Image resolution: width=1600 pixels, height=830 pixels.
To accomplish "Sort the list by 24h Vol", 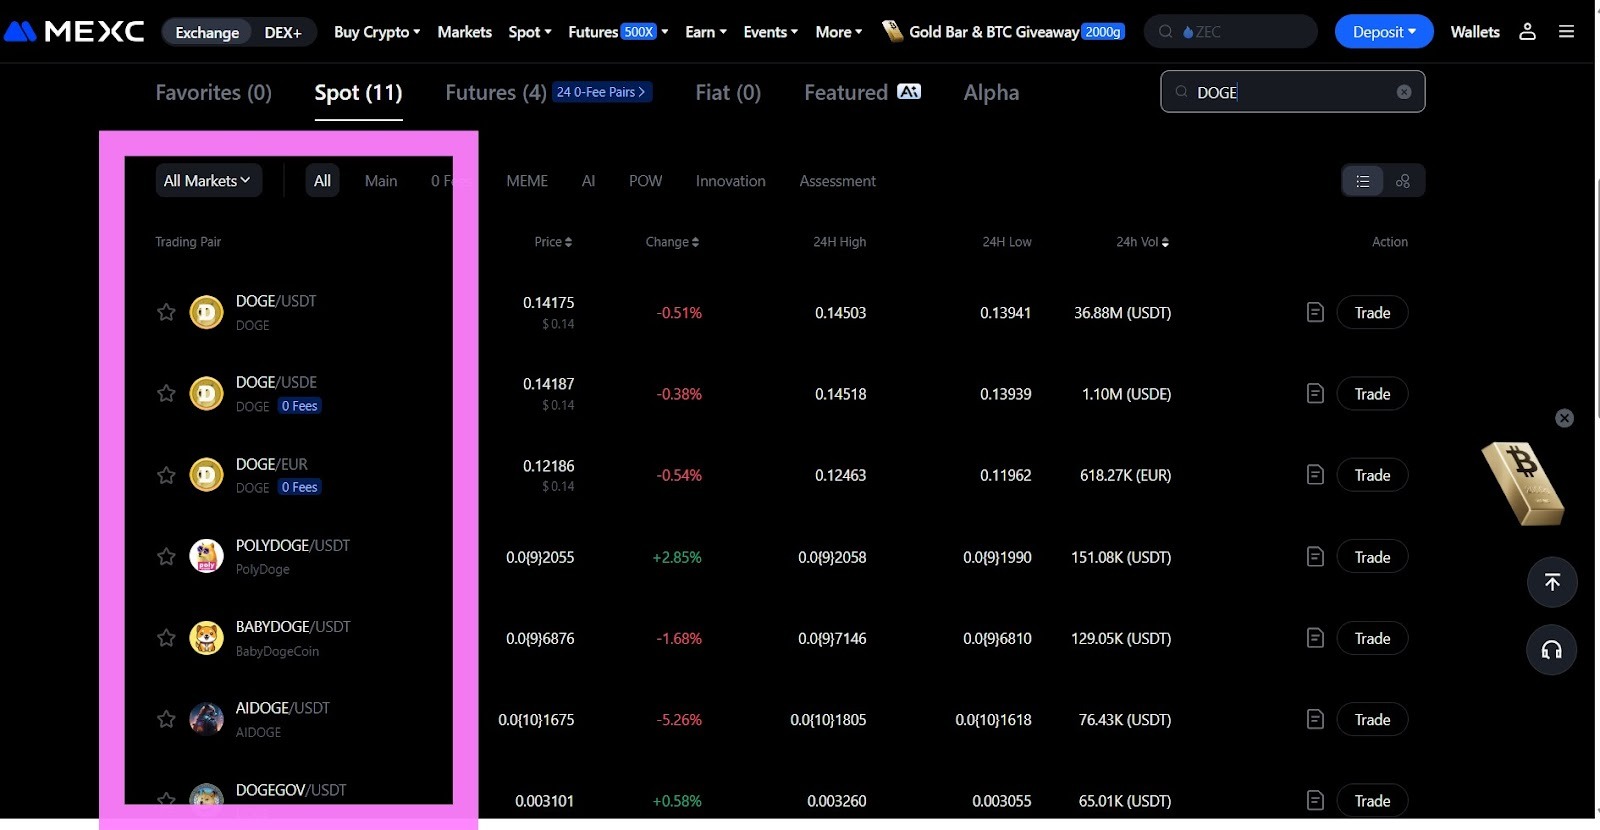I will (x=1142, y=242).
